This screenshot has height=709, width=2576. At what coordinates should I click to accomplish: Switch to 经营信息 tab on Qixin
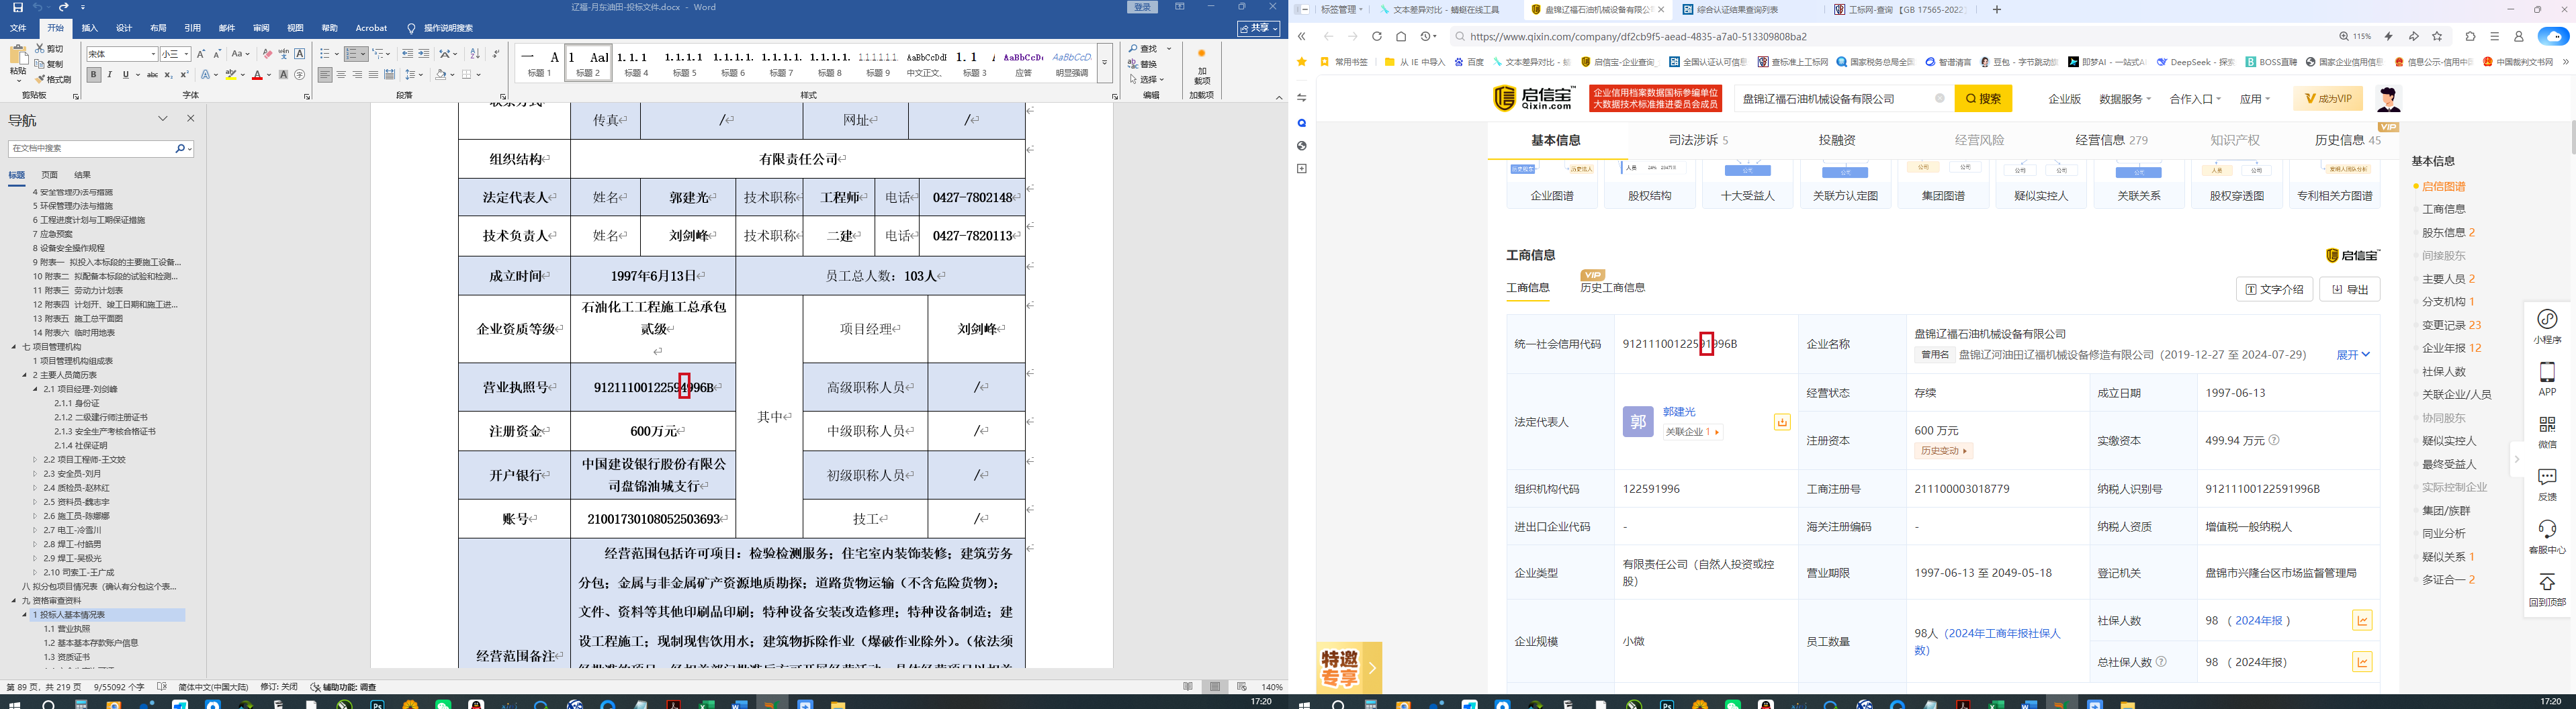coord(2111,140)
